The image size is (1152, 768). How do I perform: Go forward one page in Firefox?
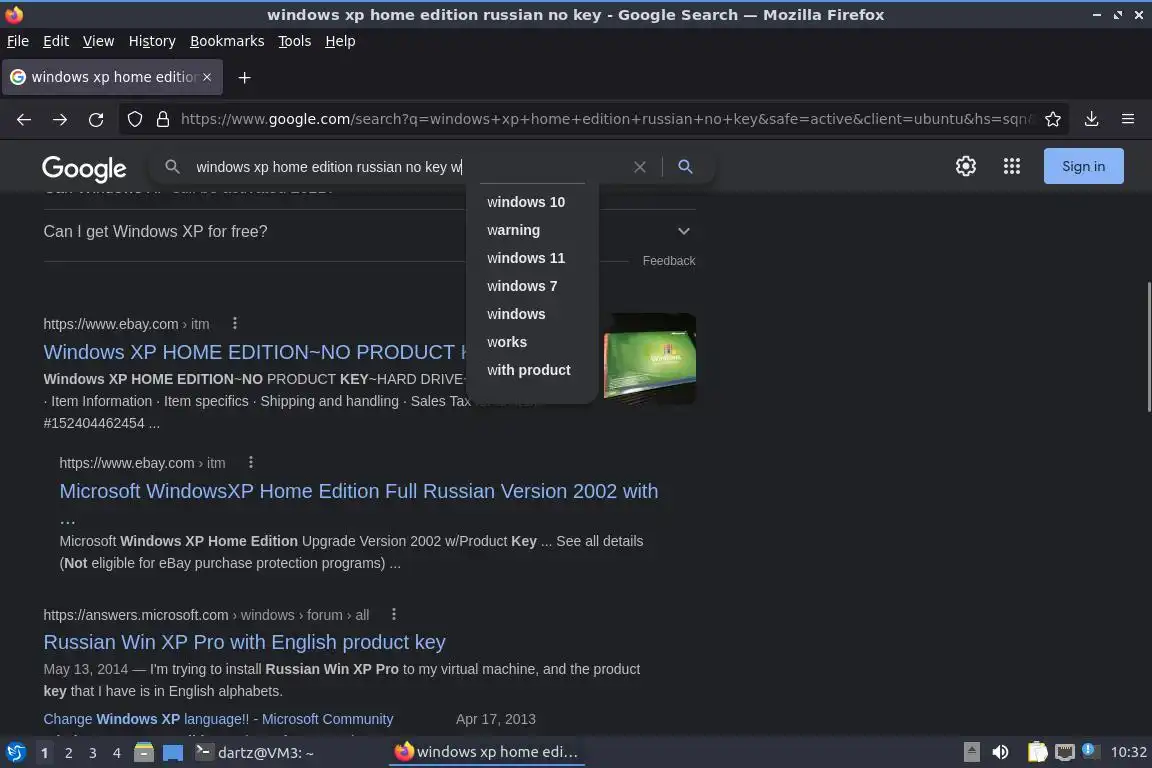60,119
